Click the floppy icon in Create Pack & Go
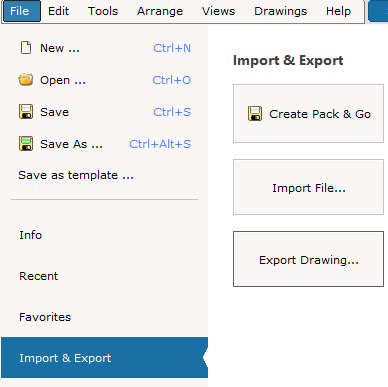This screenshot has height=387, width=388. coord(255,114)
